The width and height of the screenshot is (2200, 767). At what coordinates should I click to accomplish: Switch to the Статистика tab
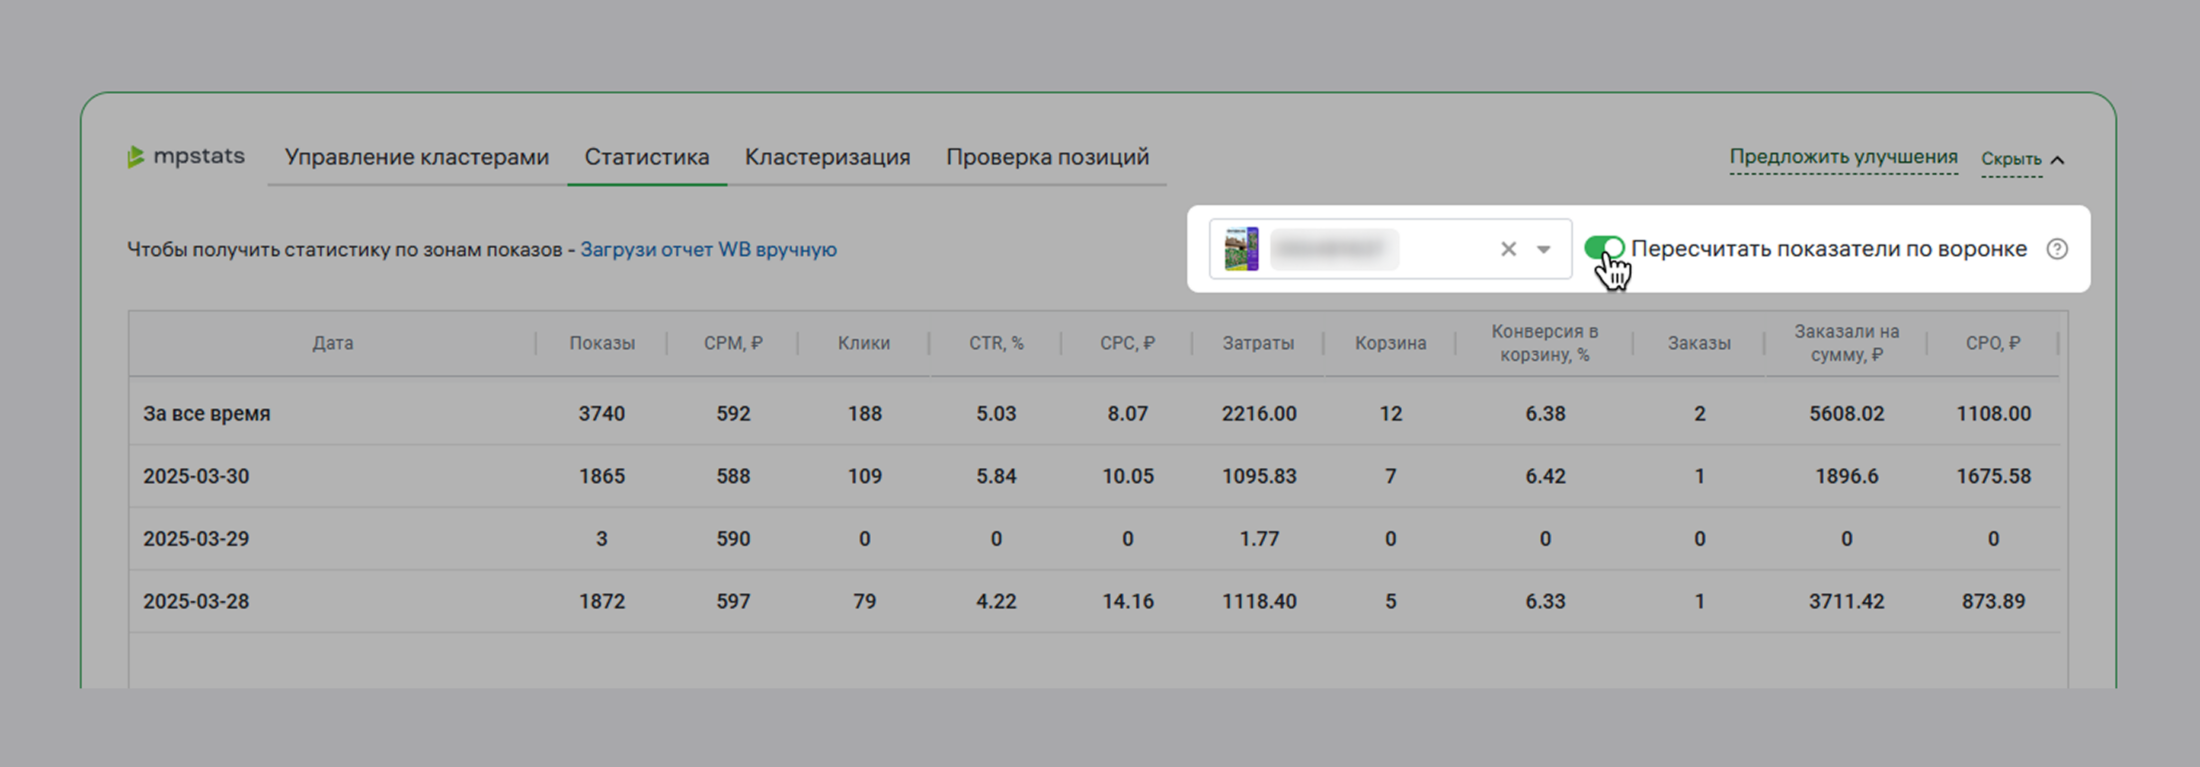coord(646,157)
